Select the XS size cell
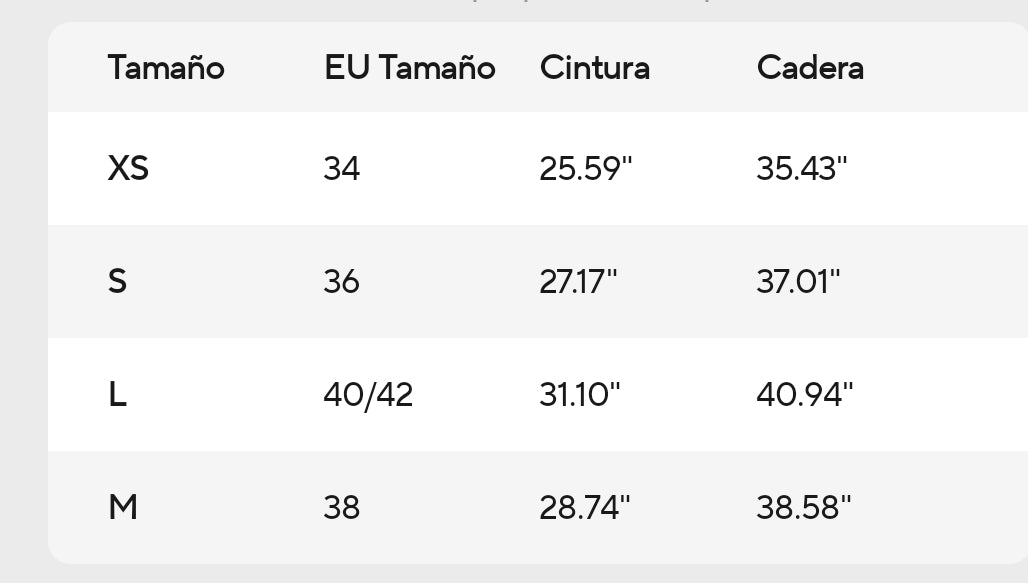The image size is (1028, 583). click(128, 168)
